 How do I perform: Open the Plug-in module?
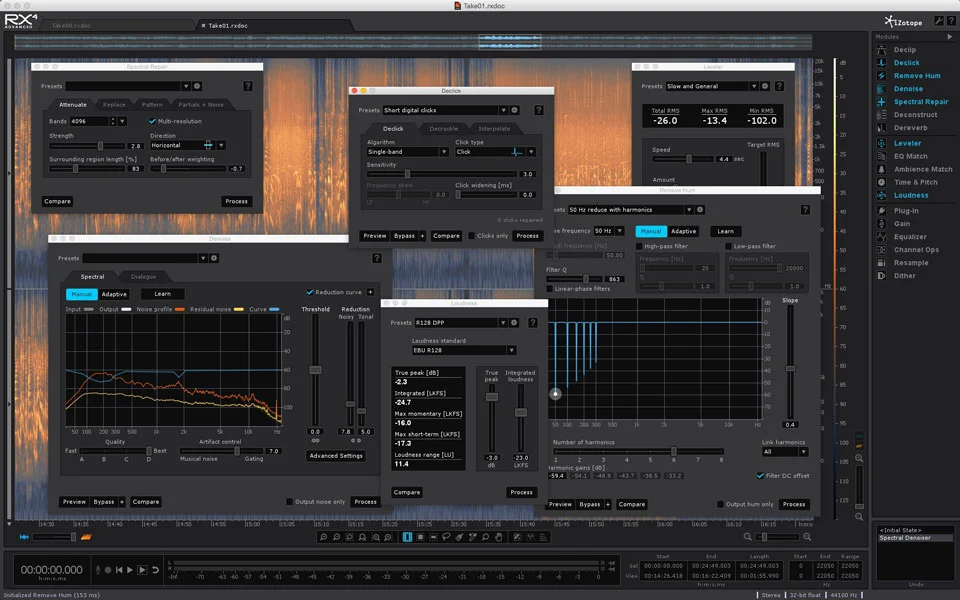(x=906, y=211)
